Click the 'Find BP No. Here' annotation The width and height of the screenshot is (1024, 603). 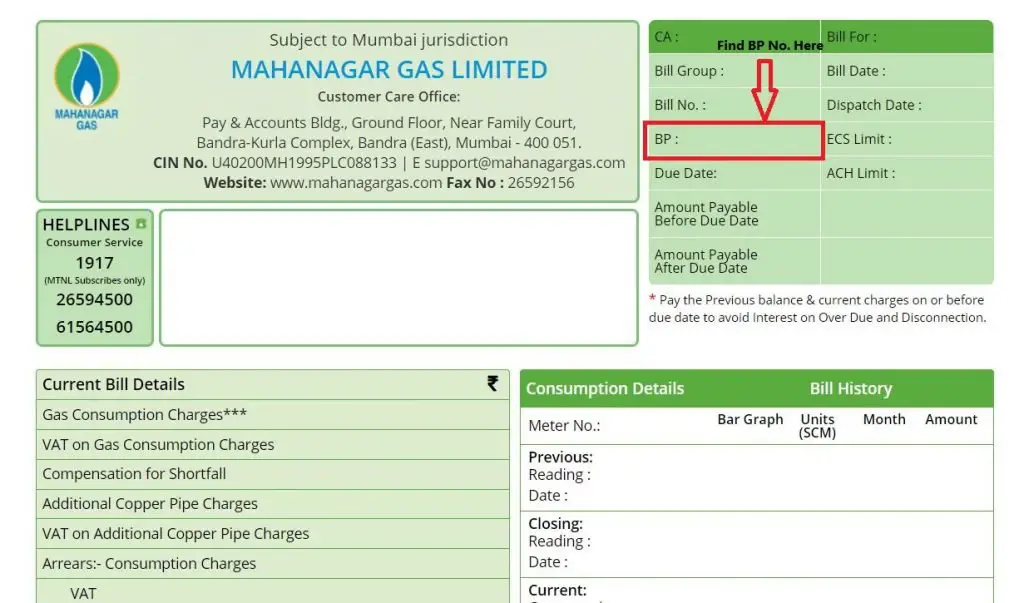click(769, 46)
